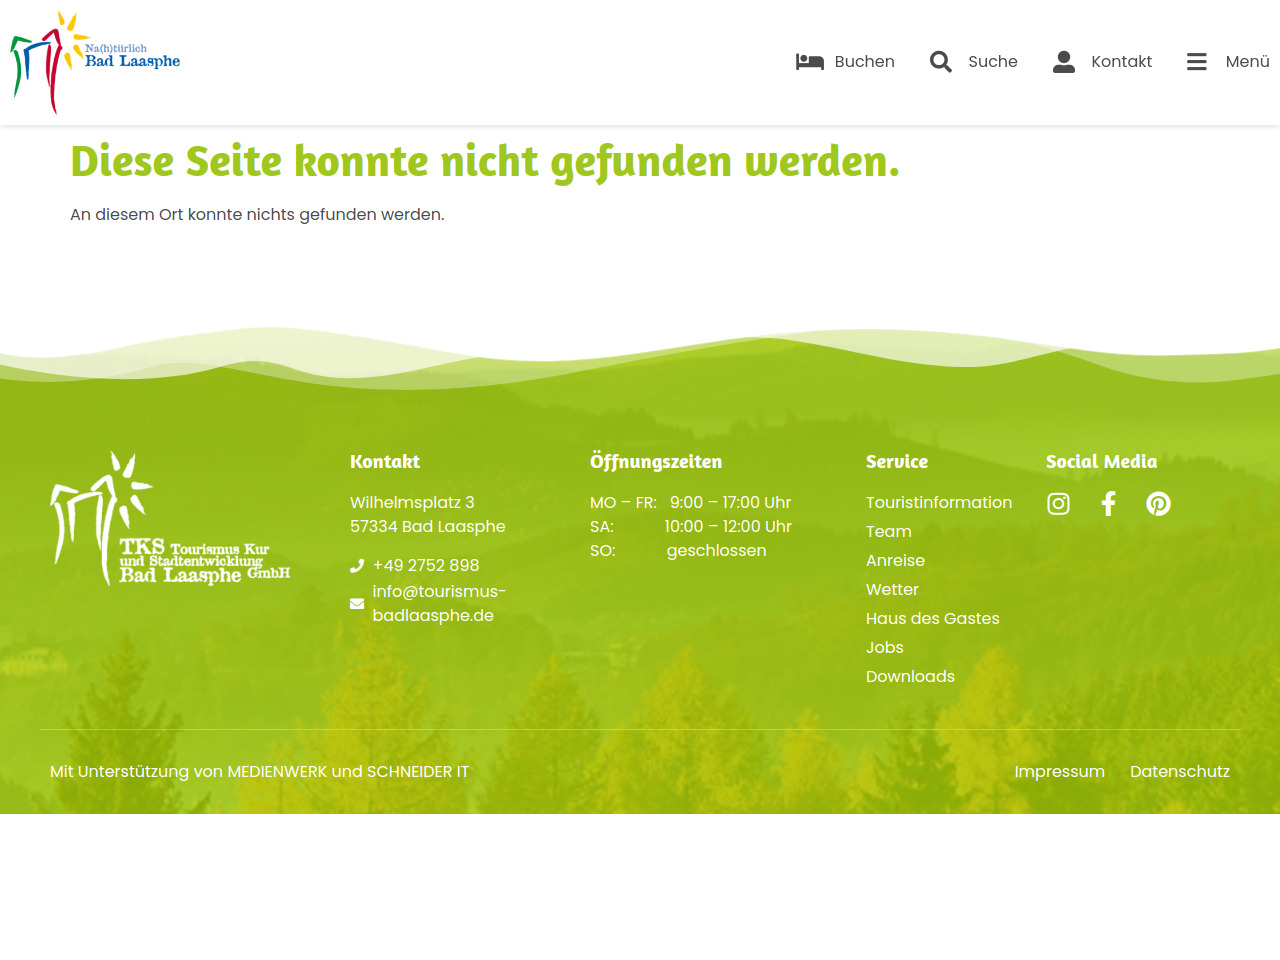Call the phone number +49 2752 898

click(425, 566)
